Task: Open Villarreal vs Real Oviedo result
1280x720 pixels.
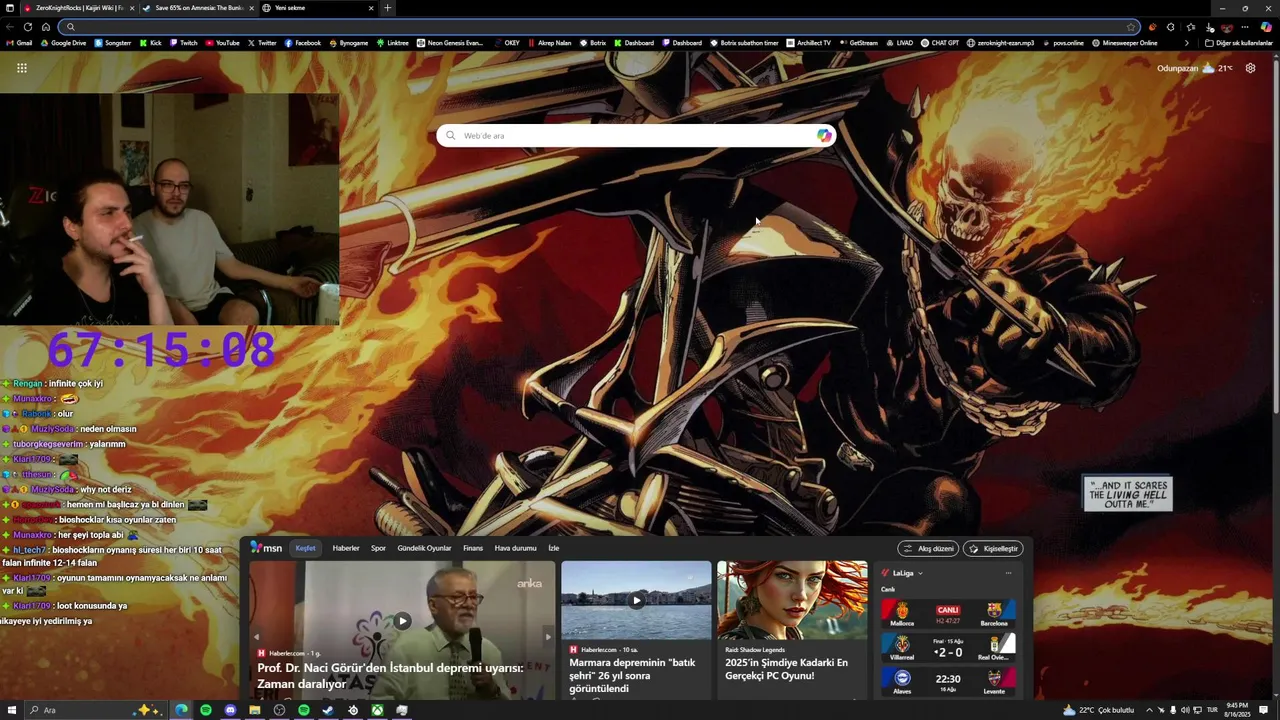Action: pyautogui.click(x=948, y=646)
